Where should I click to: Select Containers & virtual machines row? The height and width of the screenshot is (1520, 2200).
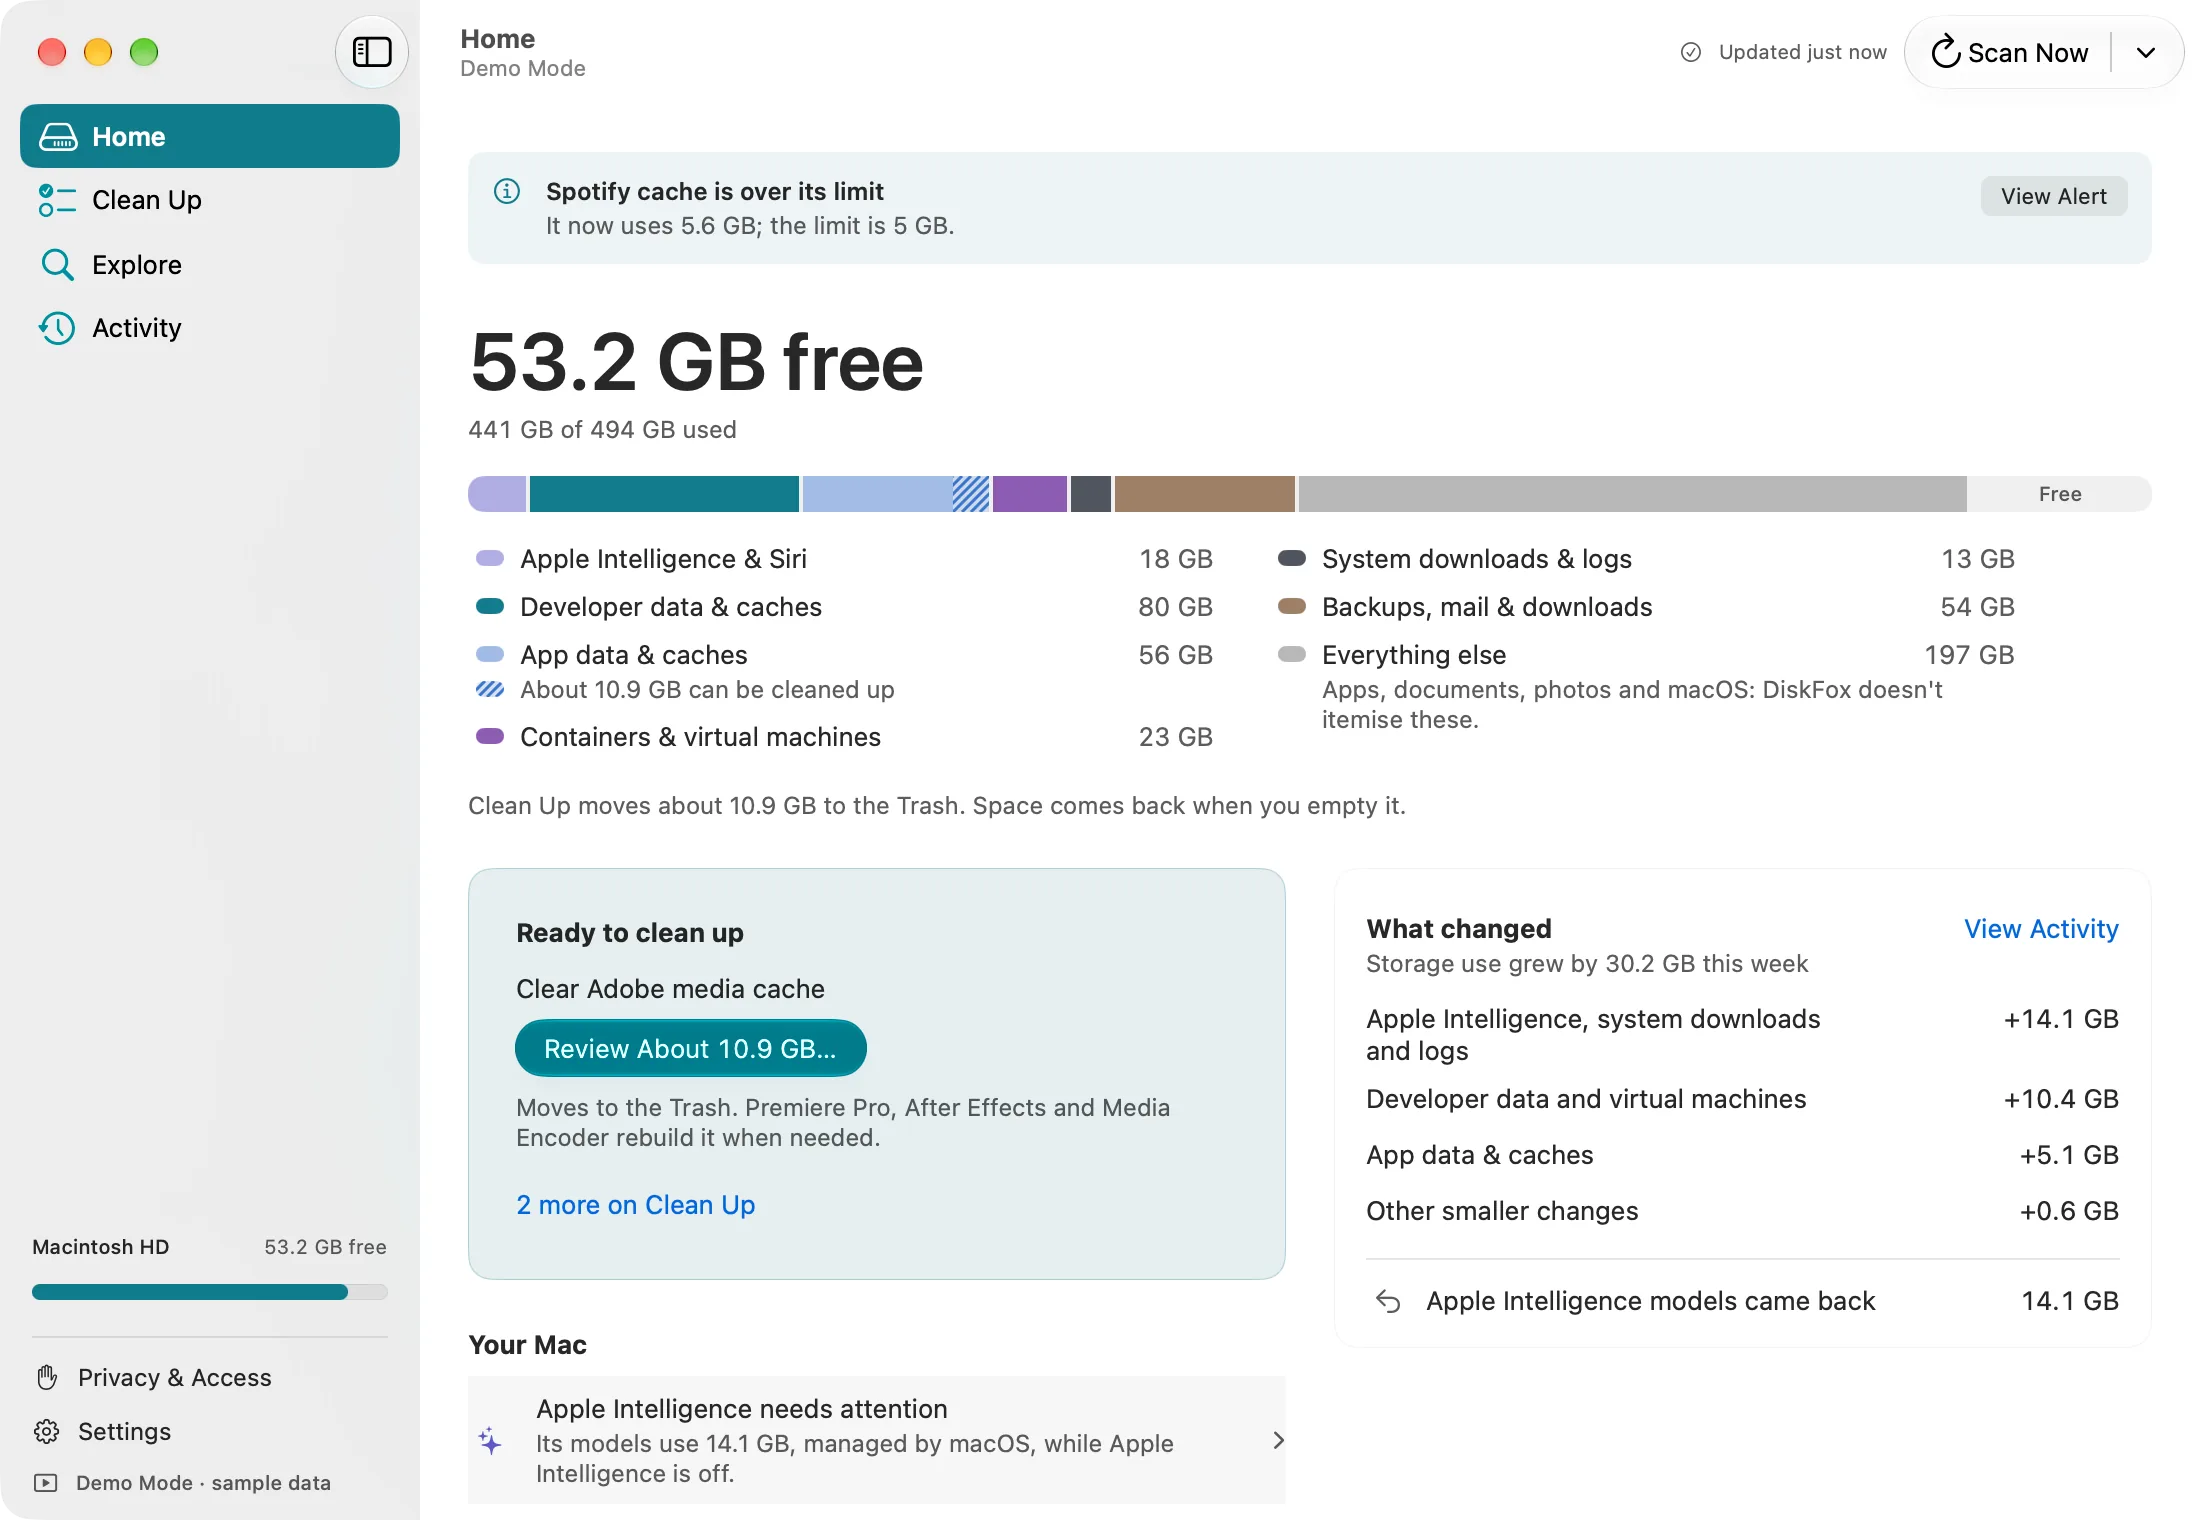tap(844, 737)
